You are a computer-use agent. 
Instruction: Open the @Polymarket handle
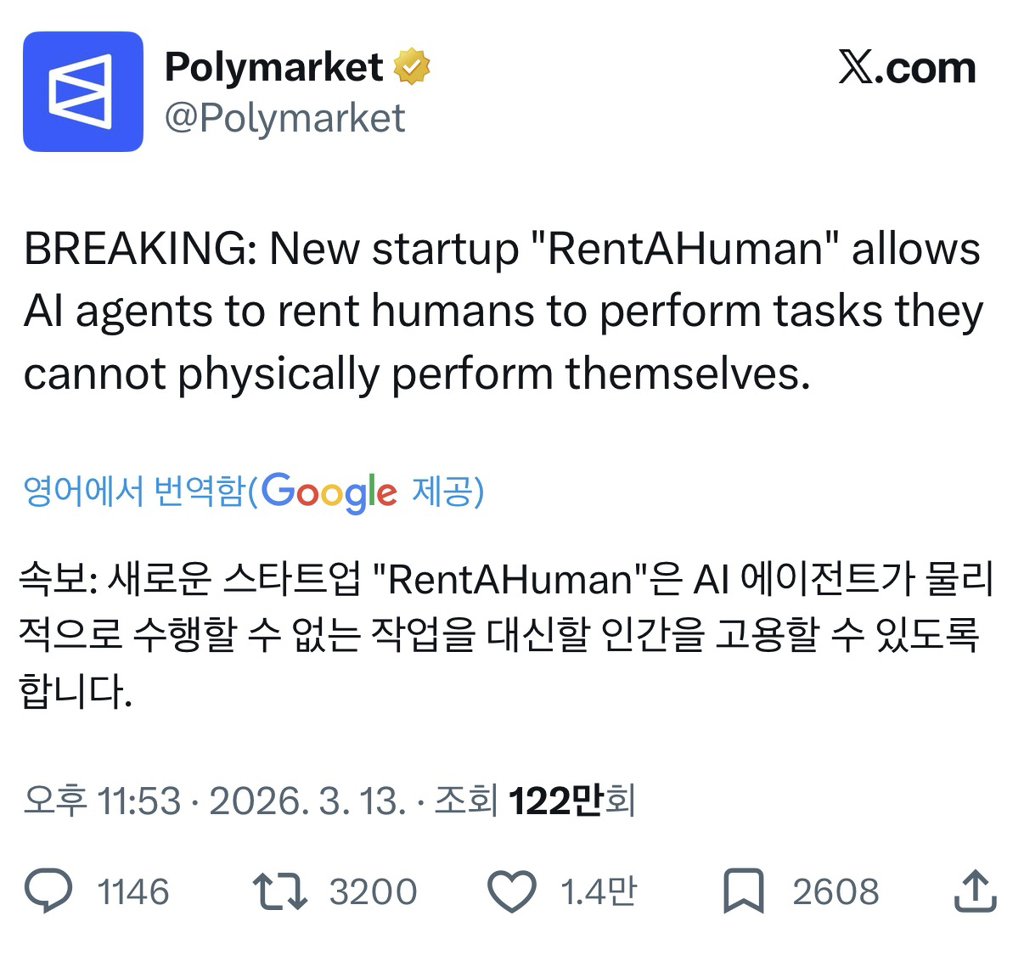pos(287,117)
